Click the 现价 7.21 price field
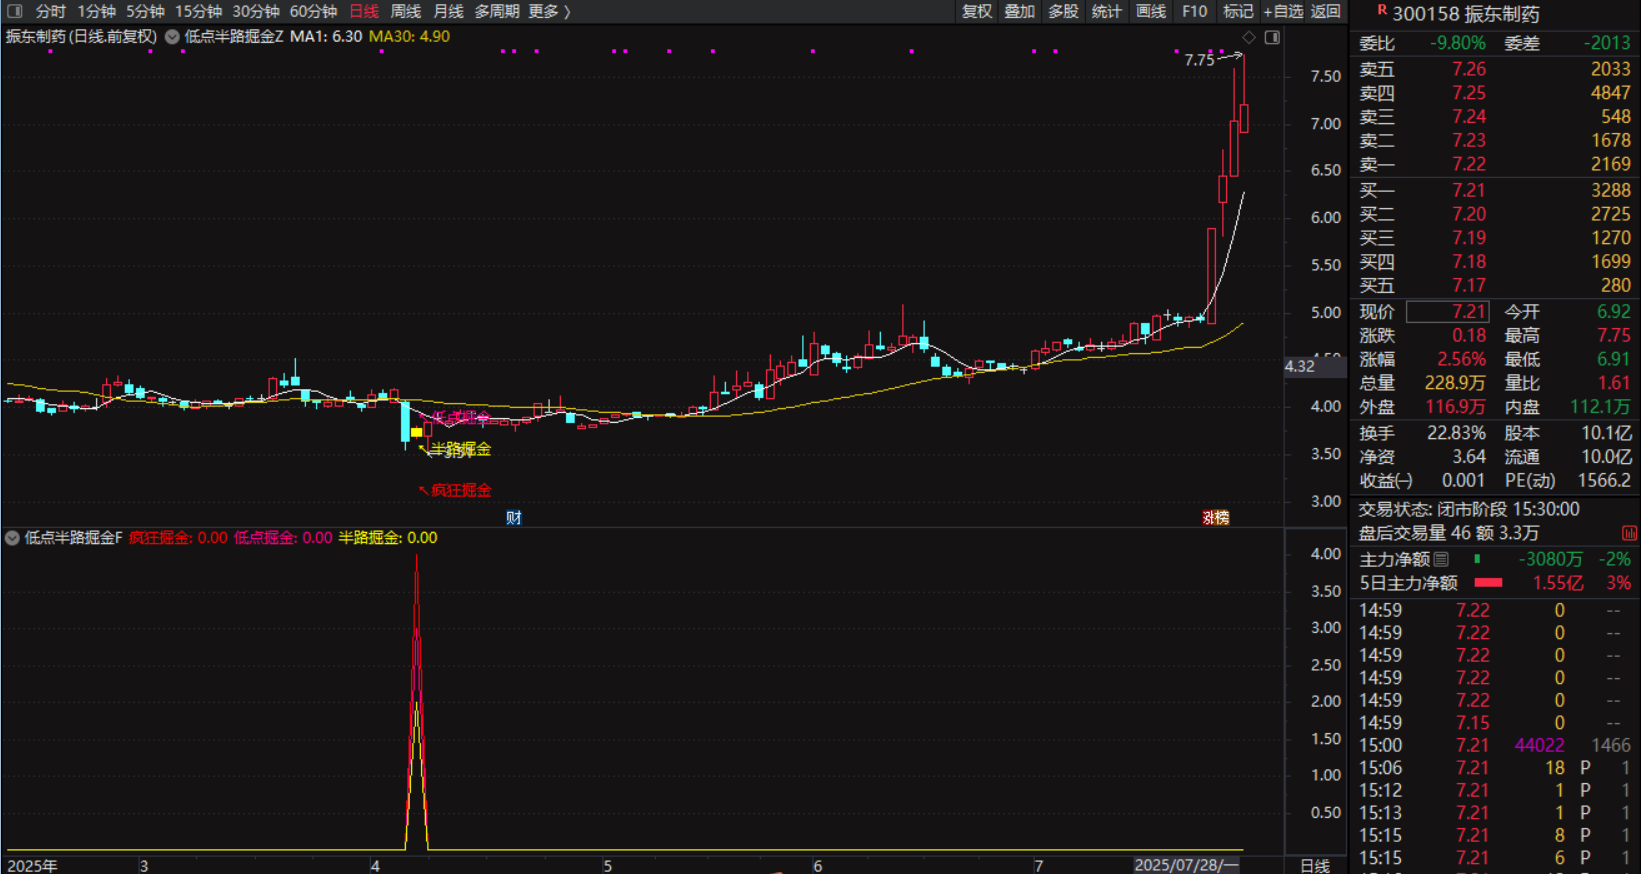This screenshot has height=874, width=1641. [x=1447, y=312]
